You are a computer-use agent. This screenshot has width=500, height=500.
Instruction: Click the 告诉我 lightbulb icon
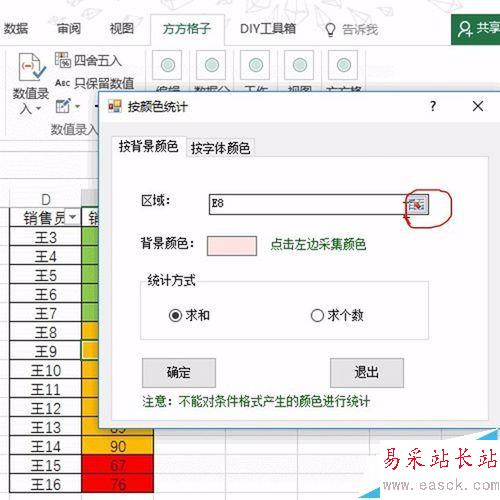[x=330, y=30]
